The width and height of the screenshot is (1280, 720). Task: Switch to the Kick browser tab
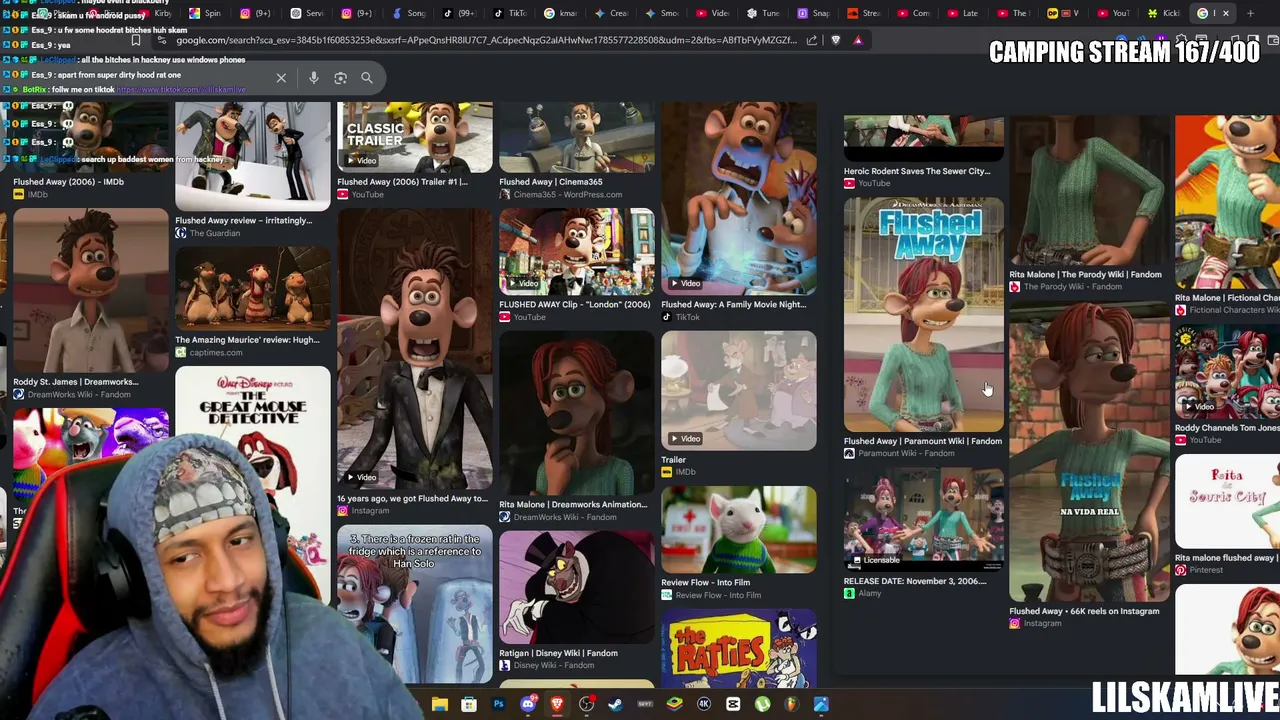(1164, 13)
